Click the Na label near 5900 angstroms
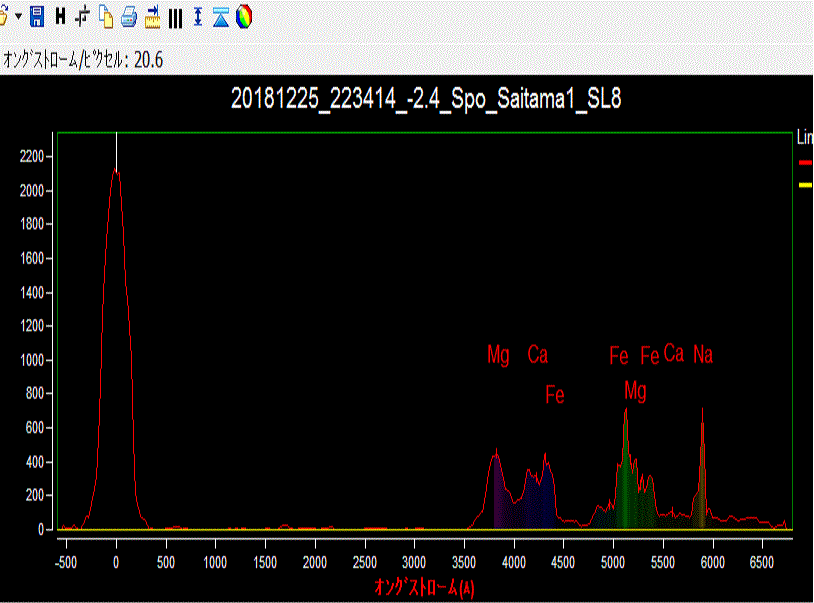This screenshot has height=603, width=814. [703, 355]
